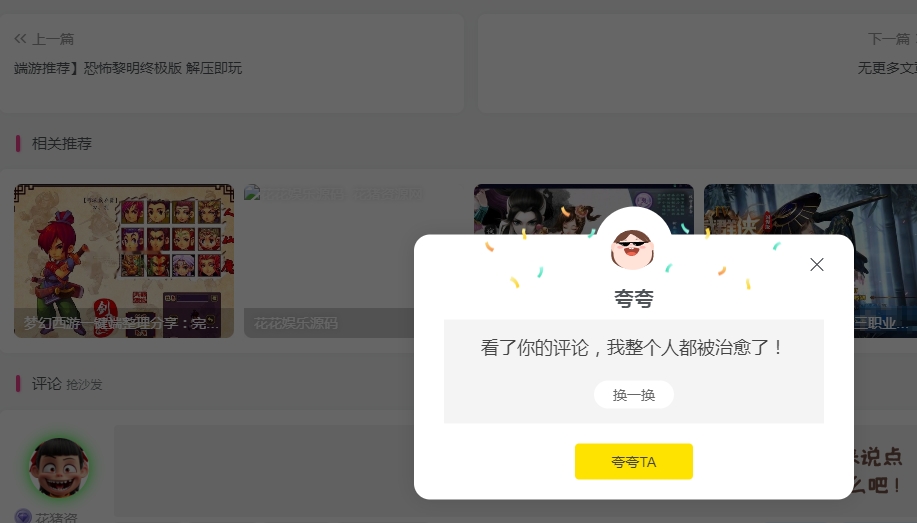917x523 pixels.
Task: Click the 评论 抢沙发 section heading
Action: pos(67,384)
